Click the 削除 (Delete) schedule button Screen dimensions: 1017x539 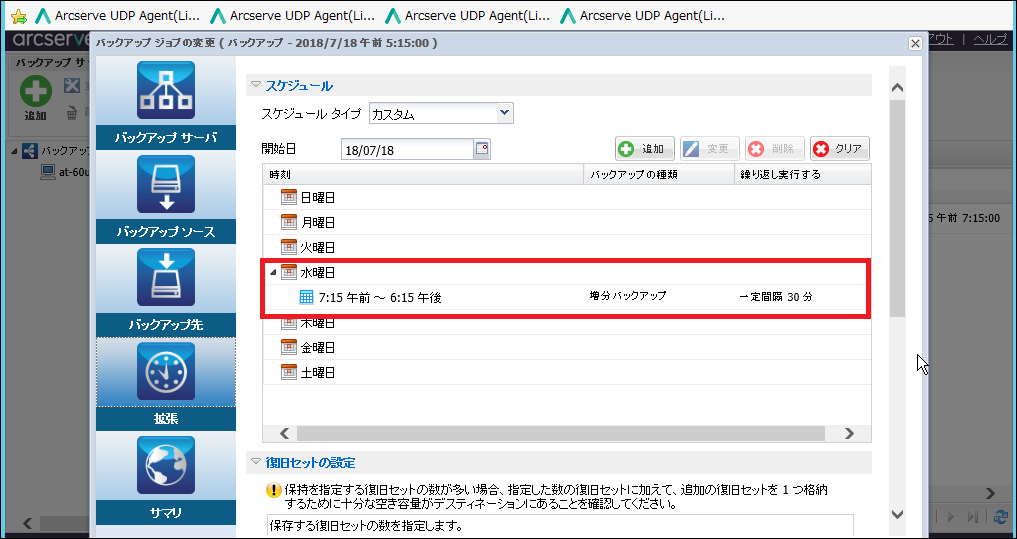pyautogui.click(x=774, y=149)
